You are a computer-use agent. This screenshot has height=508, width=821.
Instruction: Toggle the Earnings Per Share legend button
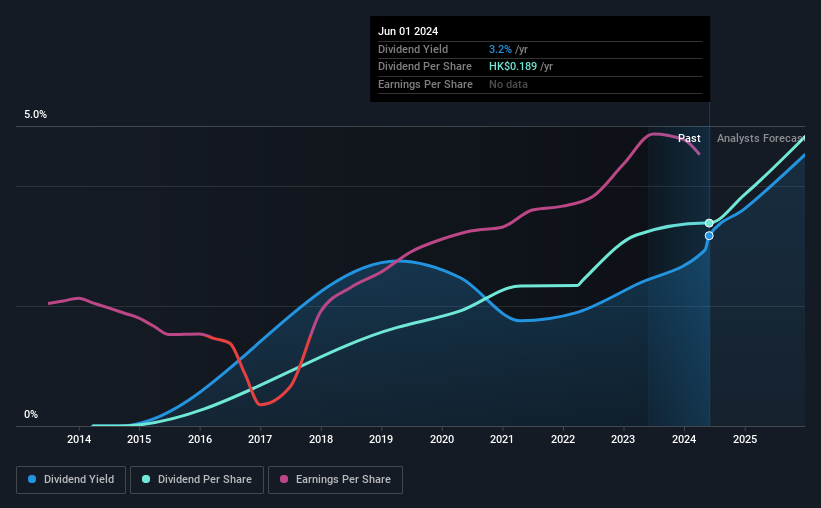click(x=335, y=480)
